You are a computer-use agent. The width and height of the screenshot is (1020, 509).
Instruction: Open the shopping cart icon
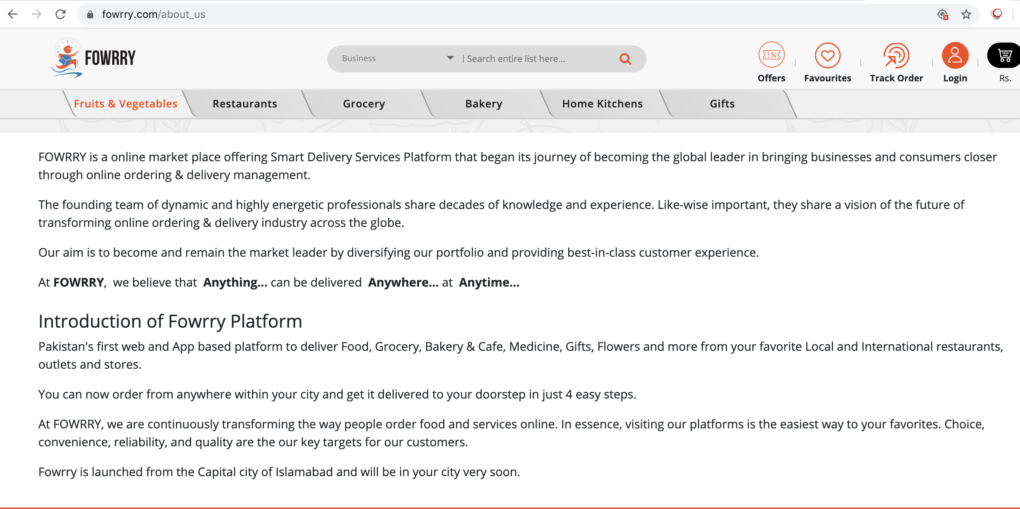point(1004,55)
